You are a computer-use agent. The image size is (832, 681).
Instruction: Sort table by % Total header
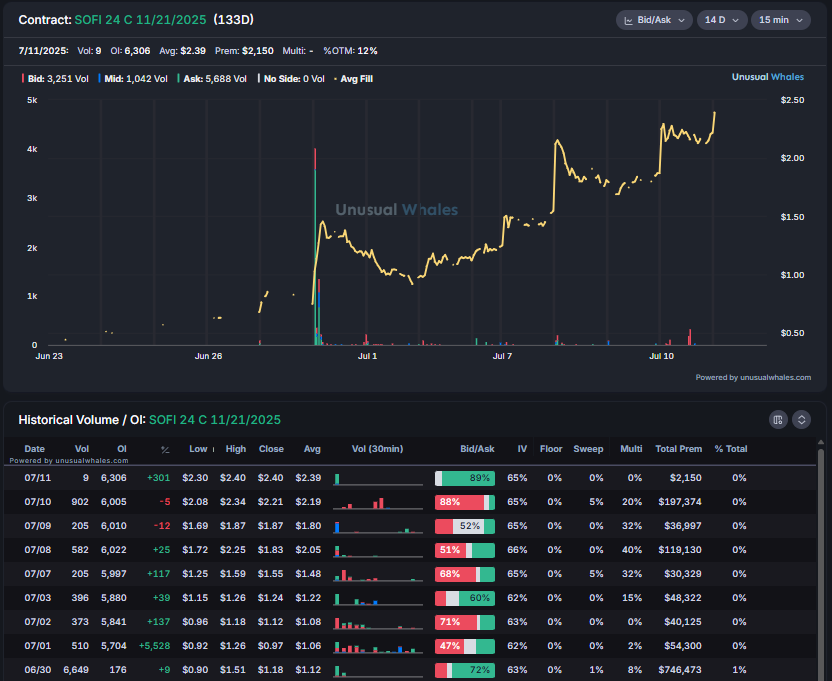730,449
